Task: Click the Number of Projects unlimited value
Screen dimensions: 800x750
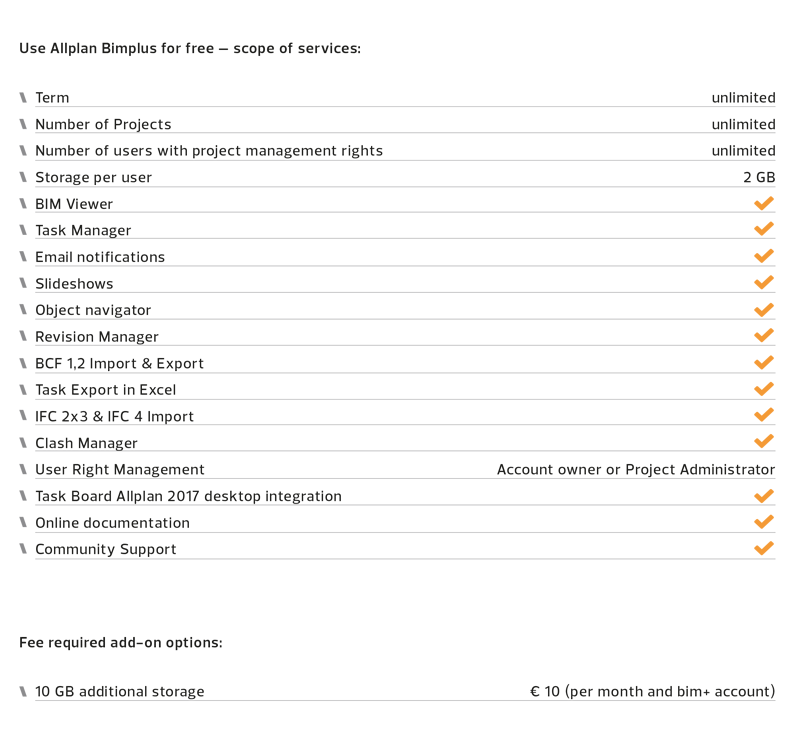Action: click(743, 124)
